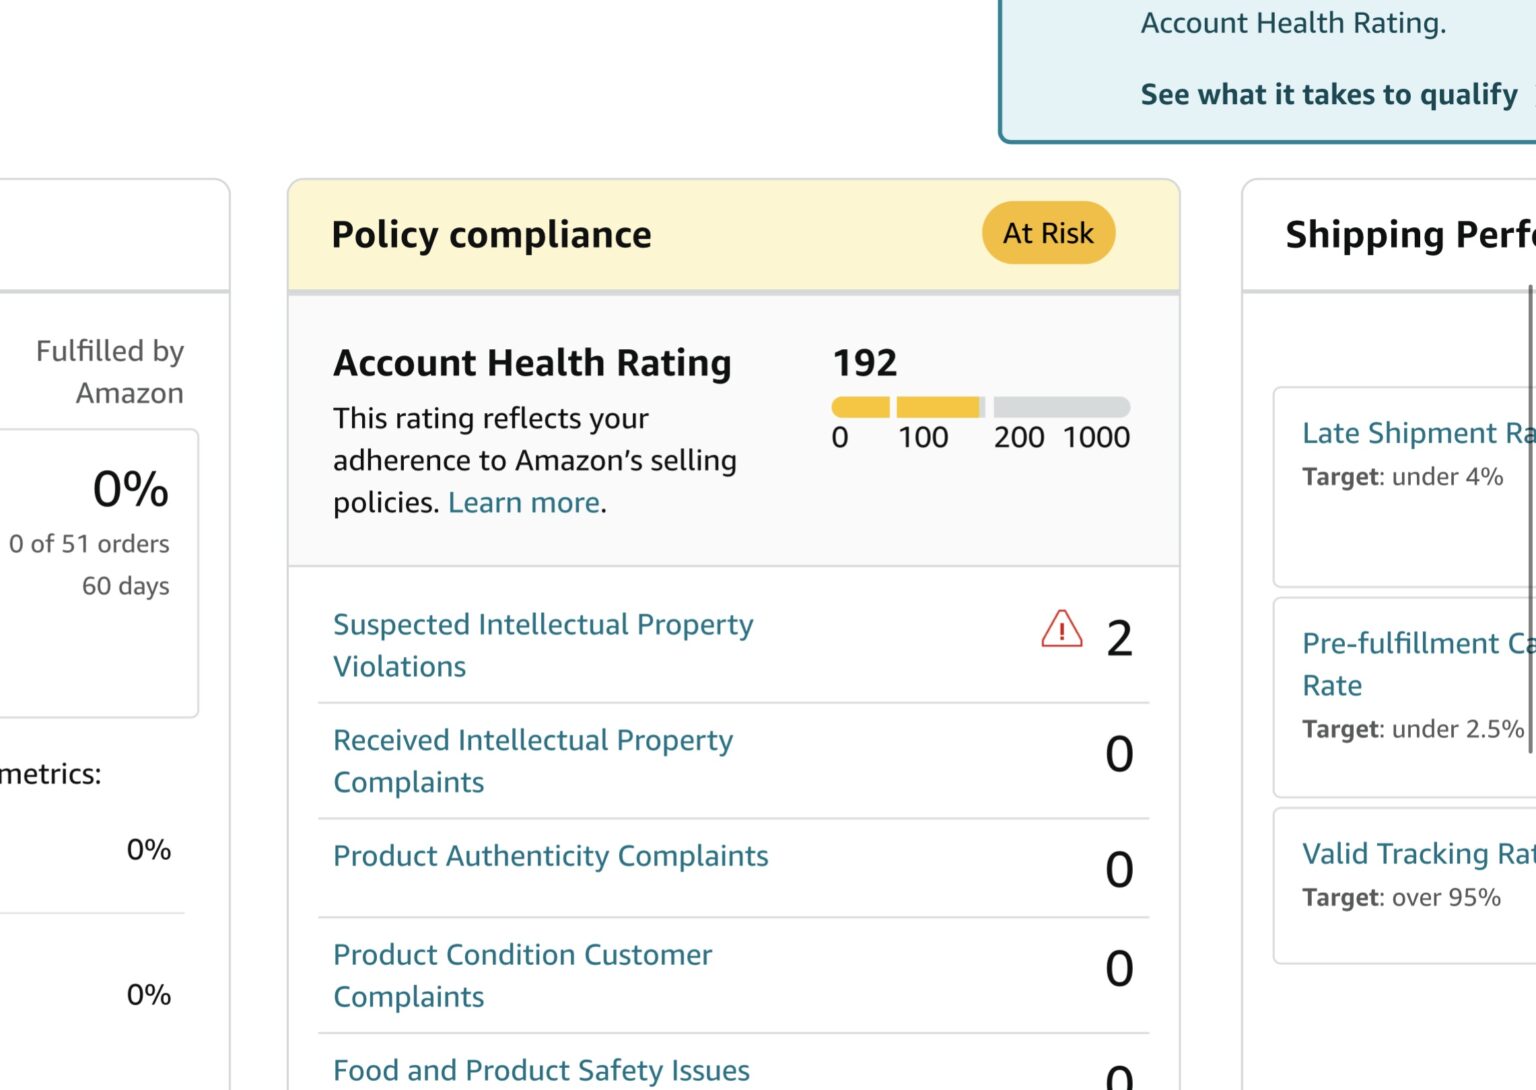The height and width of the screenshot is (1090, 1536).
Task: Click the Product Authenticity Complaints count 0
Action: [x=1119, y=870]
